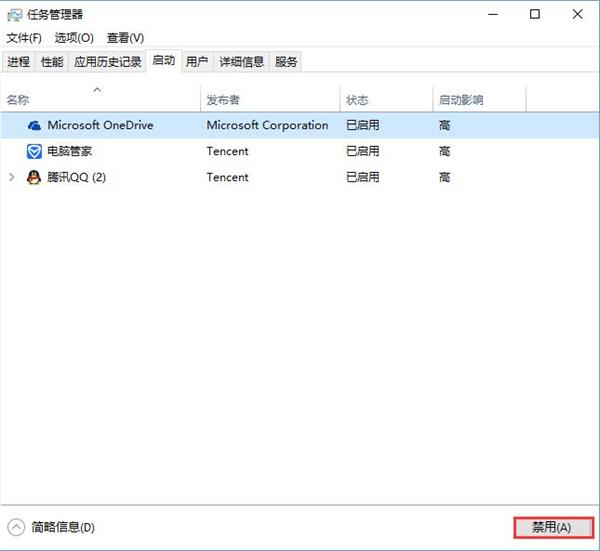Click 高 impact value in OneDrive row
Viewport: 600px width, 551px height.
[444, 125]
